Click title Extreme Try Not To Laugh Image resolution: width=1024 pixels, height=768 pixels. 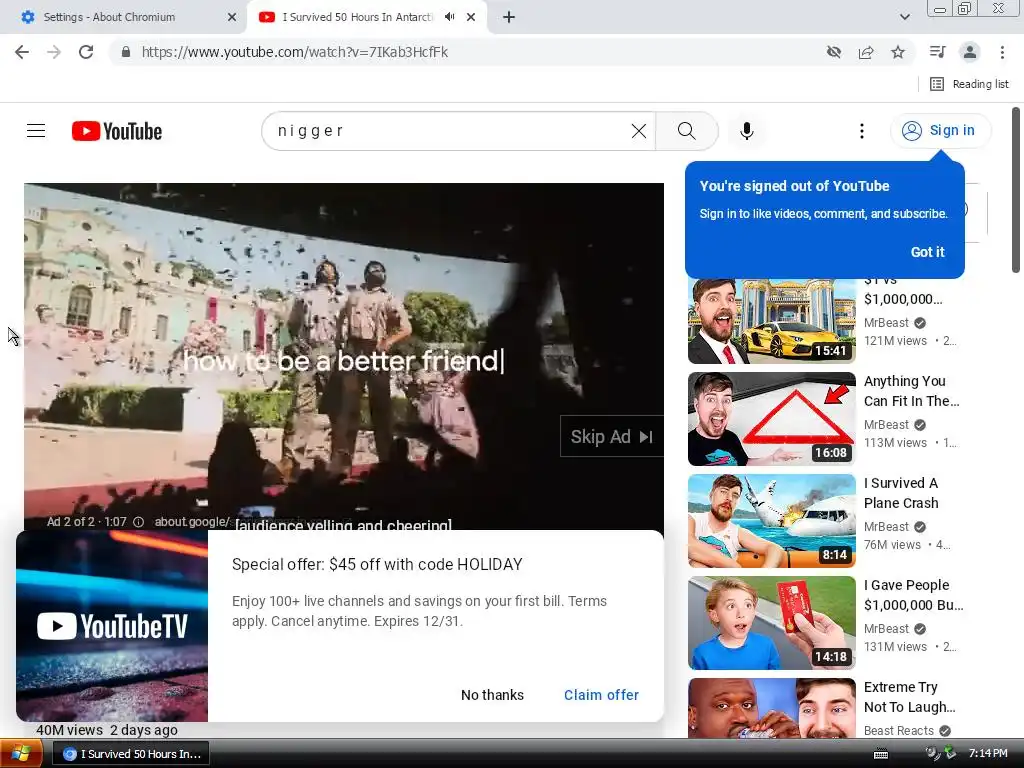tap(910, 697)
